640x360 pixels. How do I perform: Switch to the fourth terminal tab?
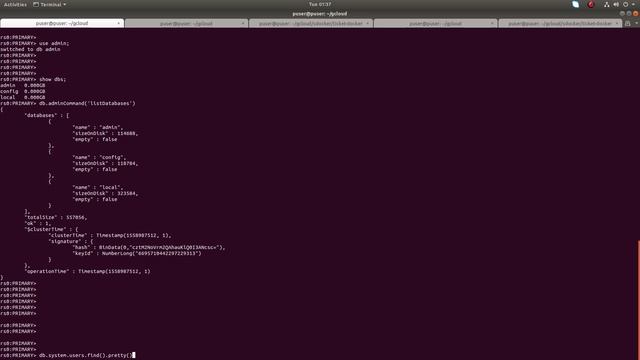pyautogui.click(x=436, y=23)
